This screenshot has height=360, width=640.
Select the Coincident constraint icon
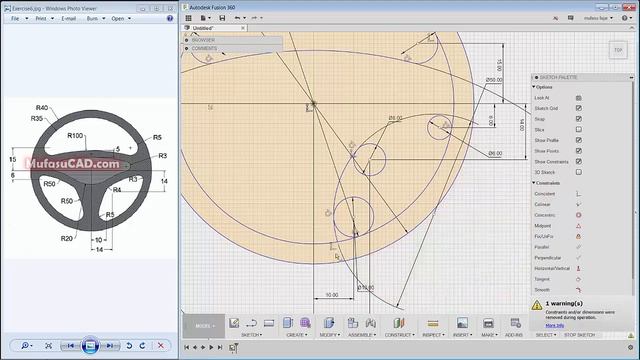coord(578,194)
